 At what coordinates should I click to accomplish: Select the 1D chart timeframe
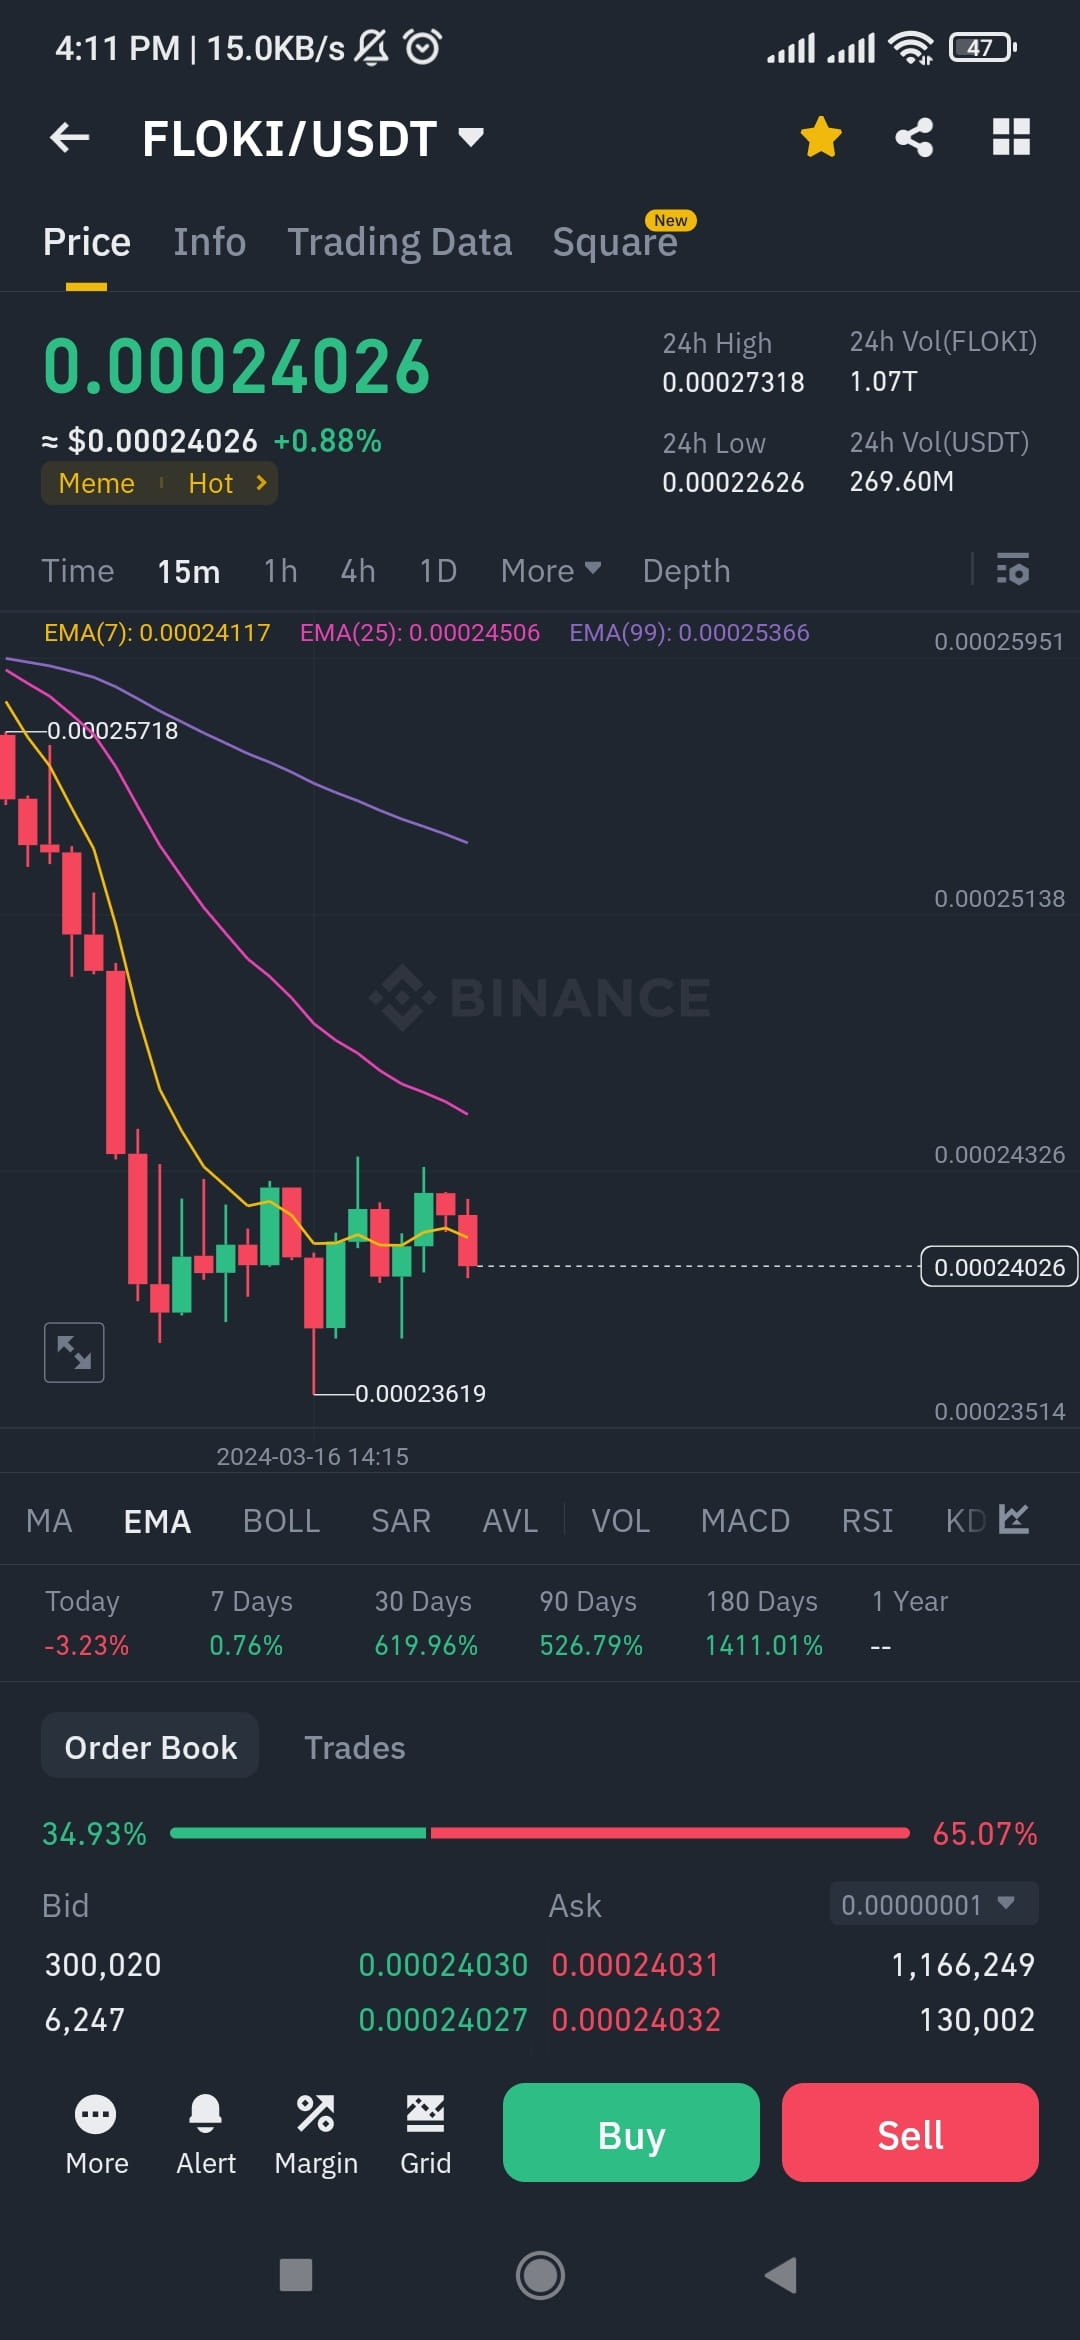pos(437,570)
